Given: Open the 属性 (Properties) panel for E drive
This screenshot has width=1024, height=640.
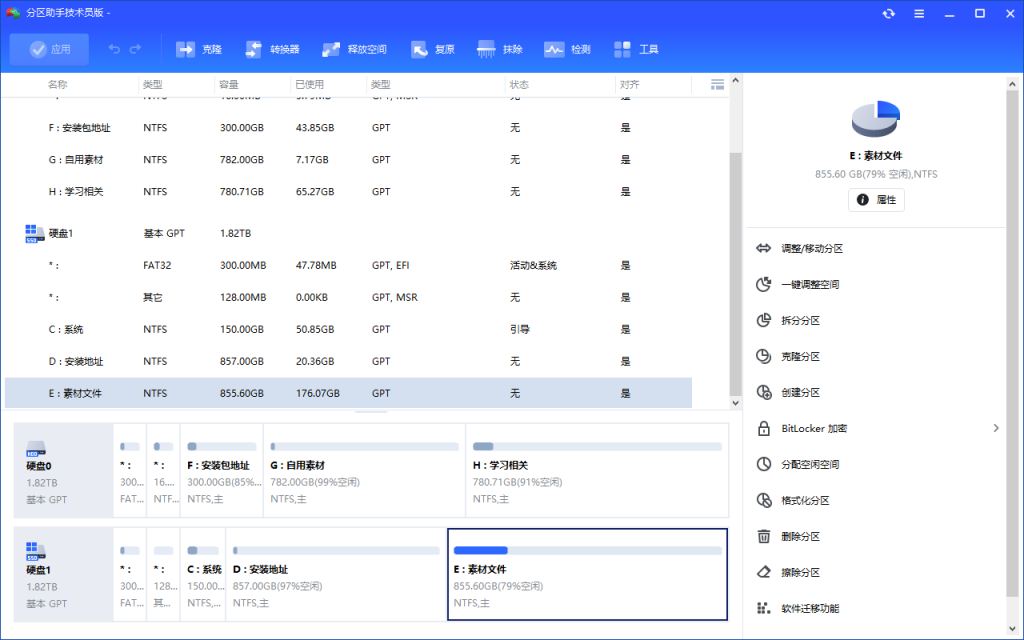Looking at the screenshot, I should point(876,199).
